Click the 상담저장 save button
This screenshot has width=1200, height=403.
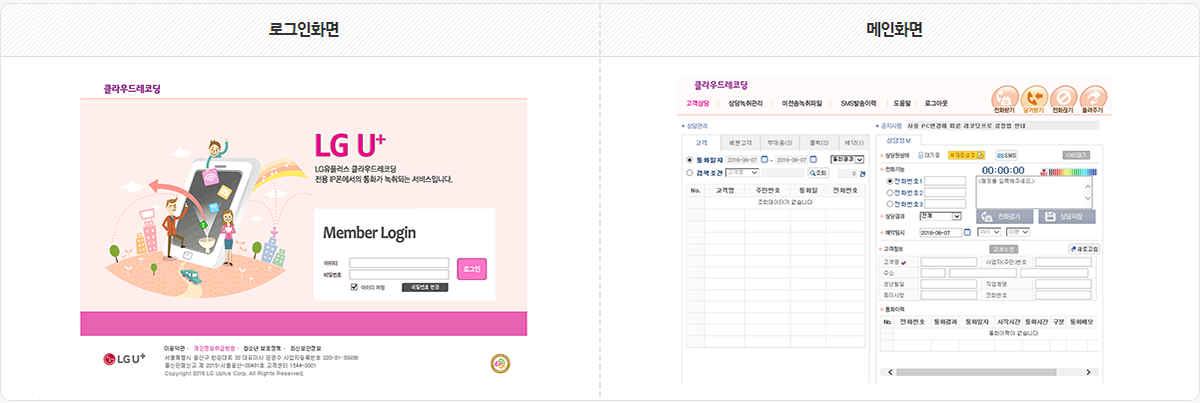pyautogui.click(x=1067, y=216)
